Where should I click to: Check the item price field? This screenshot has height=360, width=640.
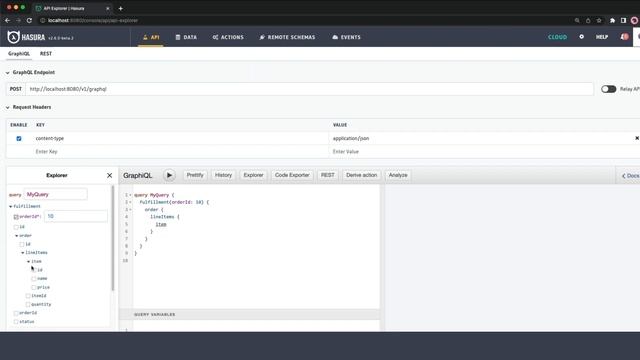click(x=34, y=287)
